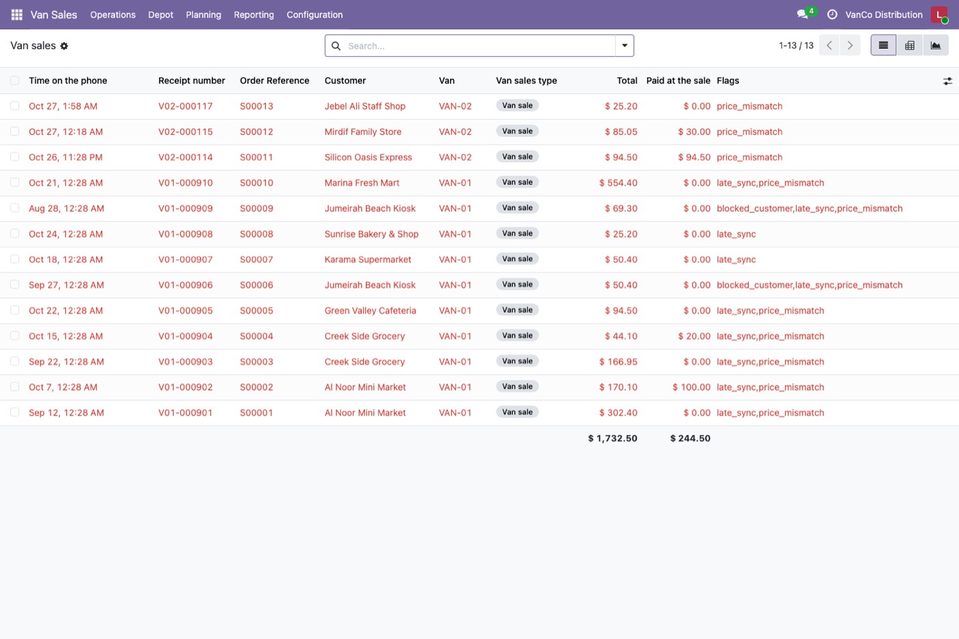This screenshot has height=639, width=959.
Task: Tick the checkbox for receipt V01-000901
Action: [15, 413]
